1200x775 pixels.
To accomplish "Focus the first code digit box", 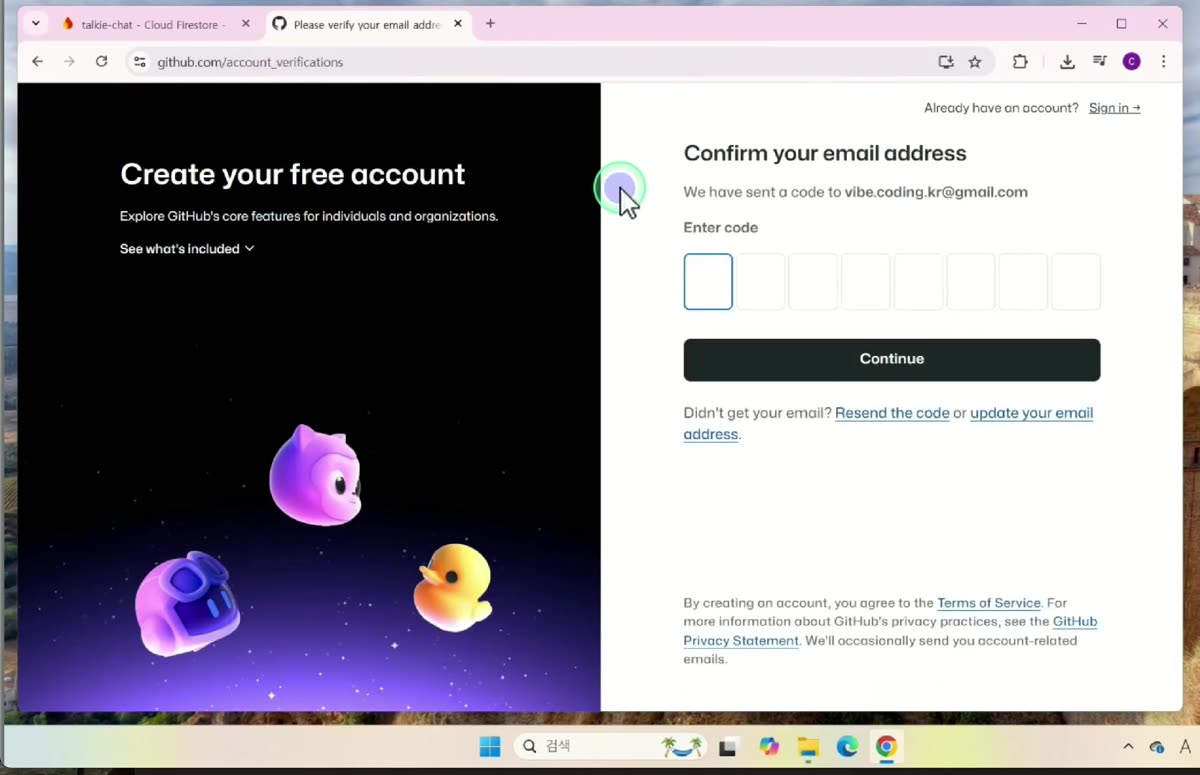I will [x=708, y=281].
